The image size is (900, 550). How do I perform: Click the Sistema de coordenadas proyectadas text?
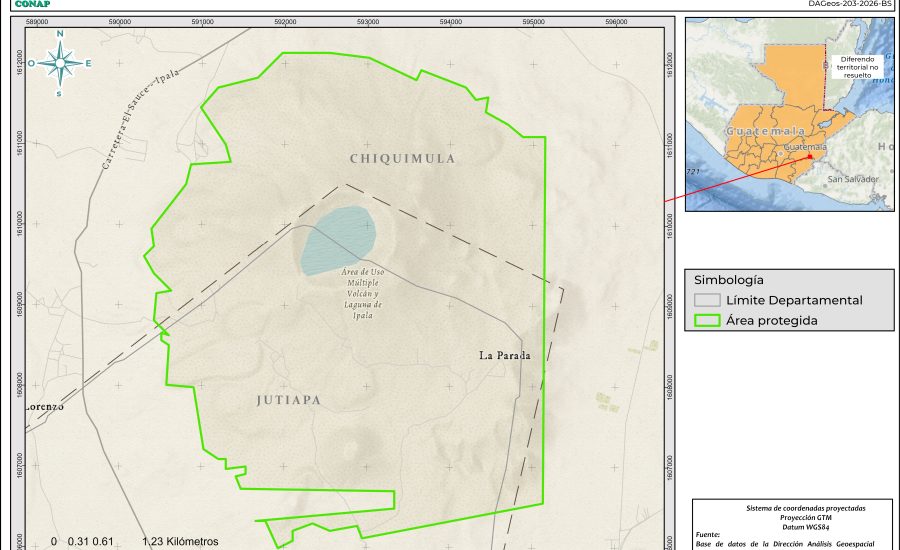790,508
